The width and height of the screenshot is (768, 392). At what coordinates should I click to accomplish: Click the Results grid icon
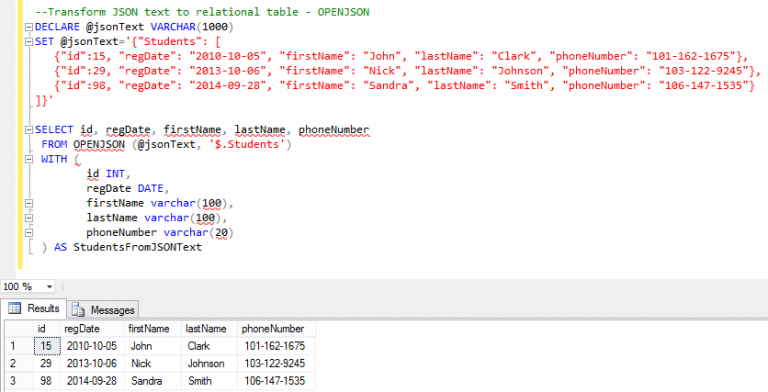pyautogui.click(x=15, y=308)
